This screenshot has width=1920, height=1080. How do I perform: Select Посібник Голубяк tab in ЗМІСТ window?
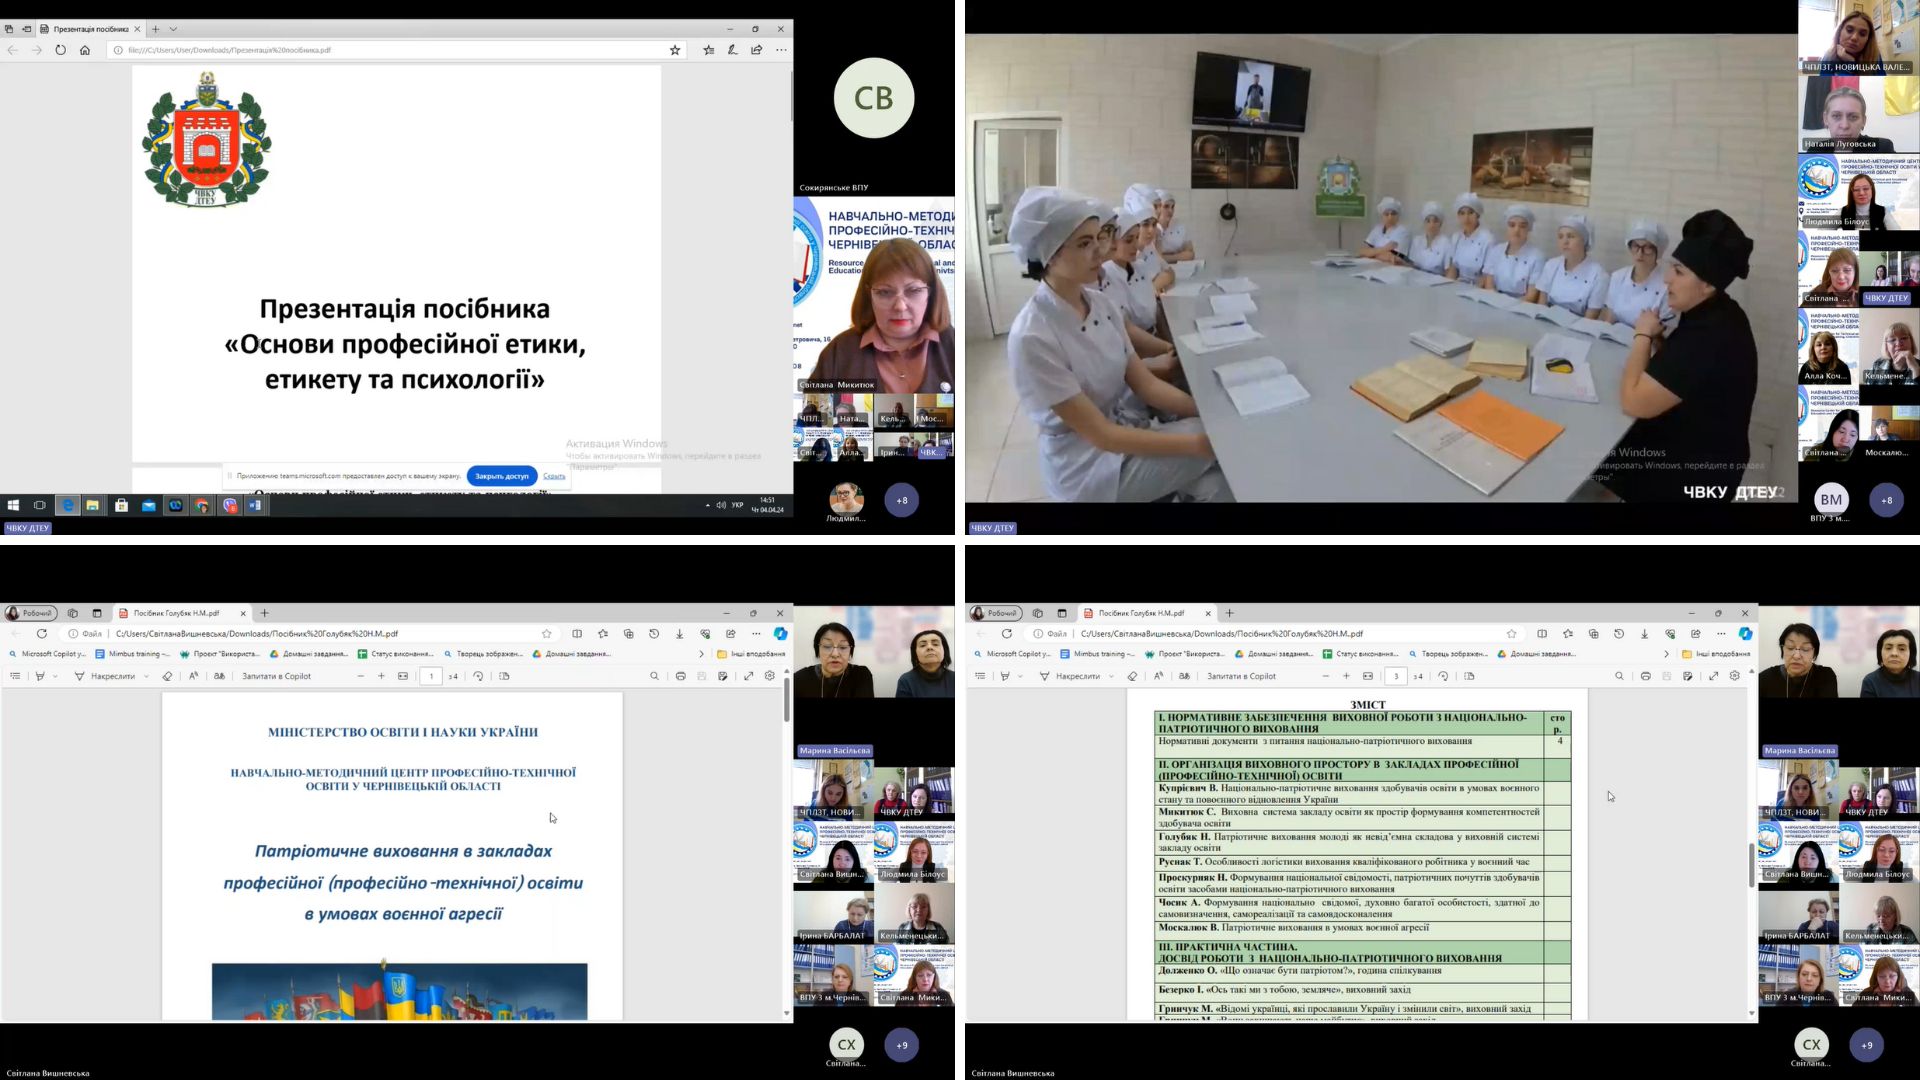click(1141, 613)
